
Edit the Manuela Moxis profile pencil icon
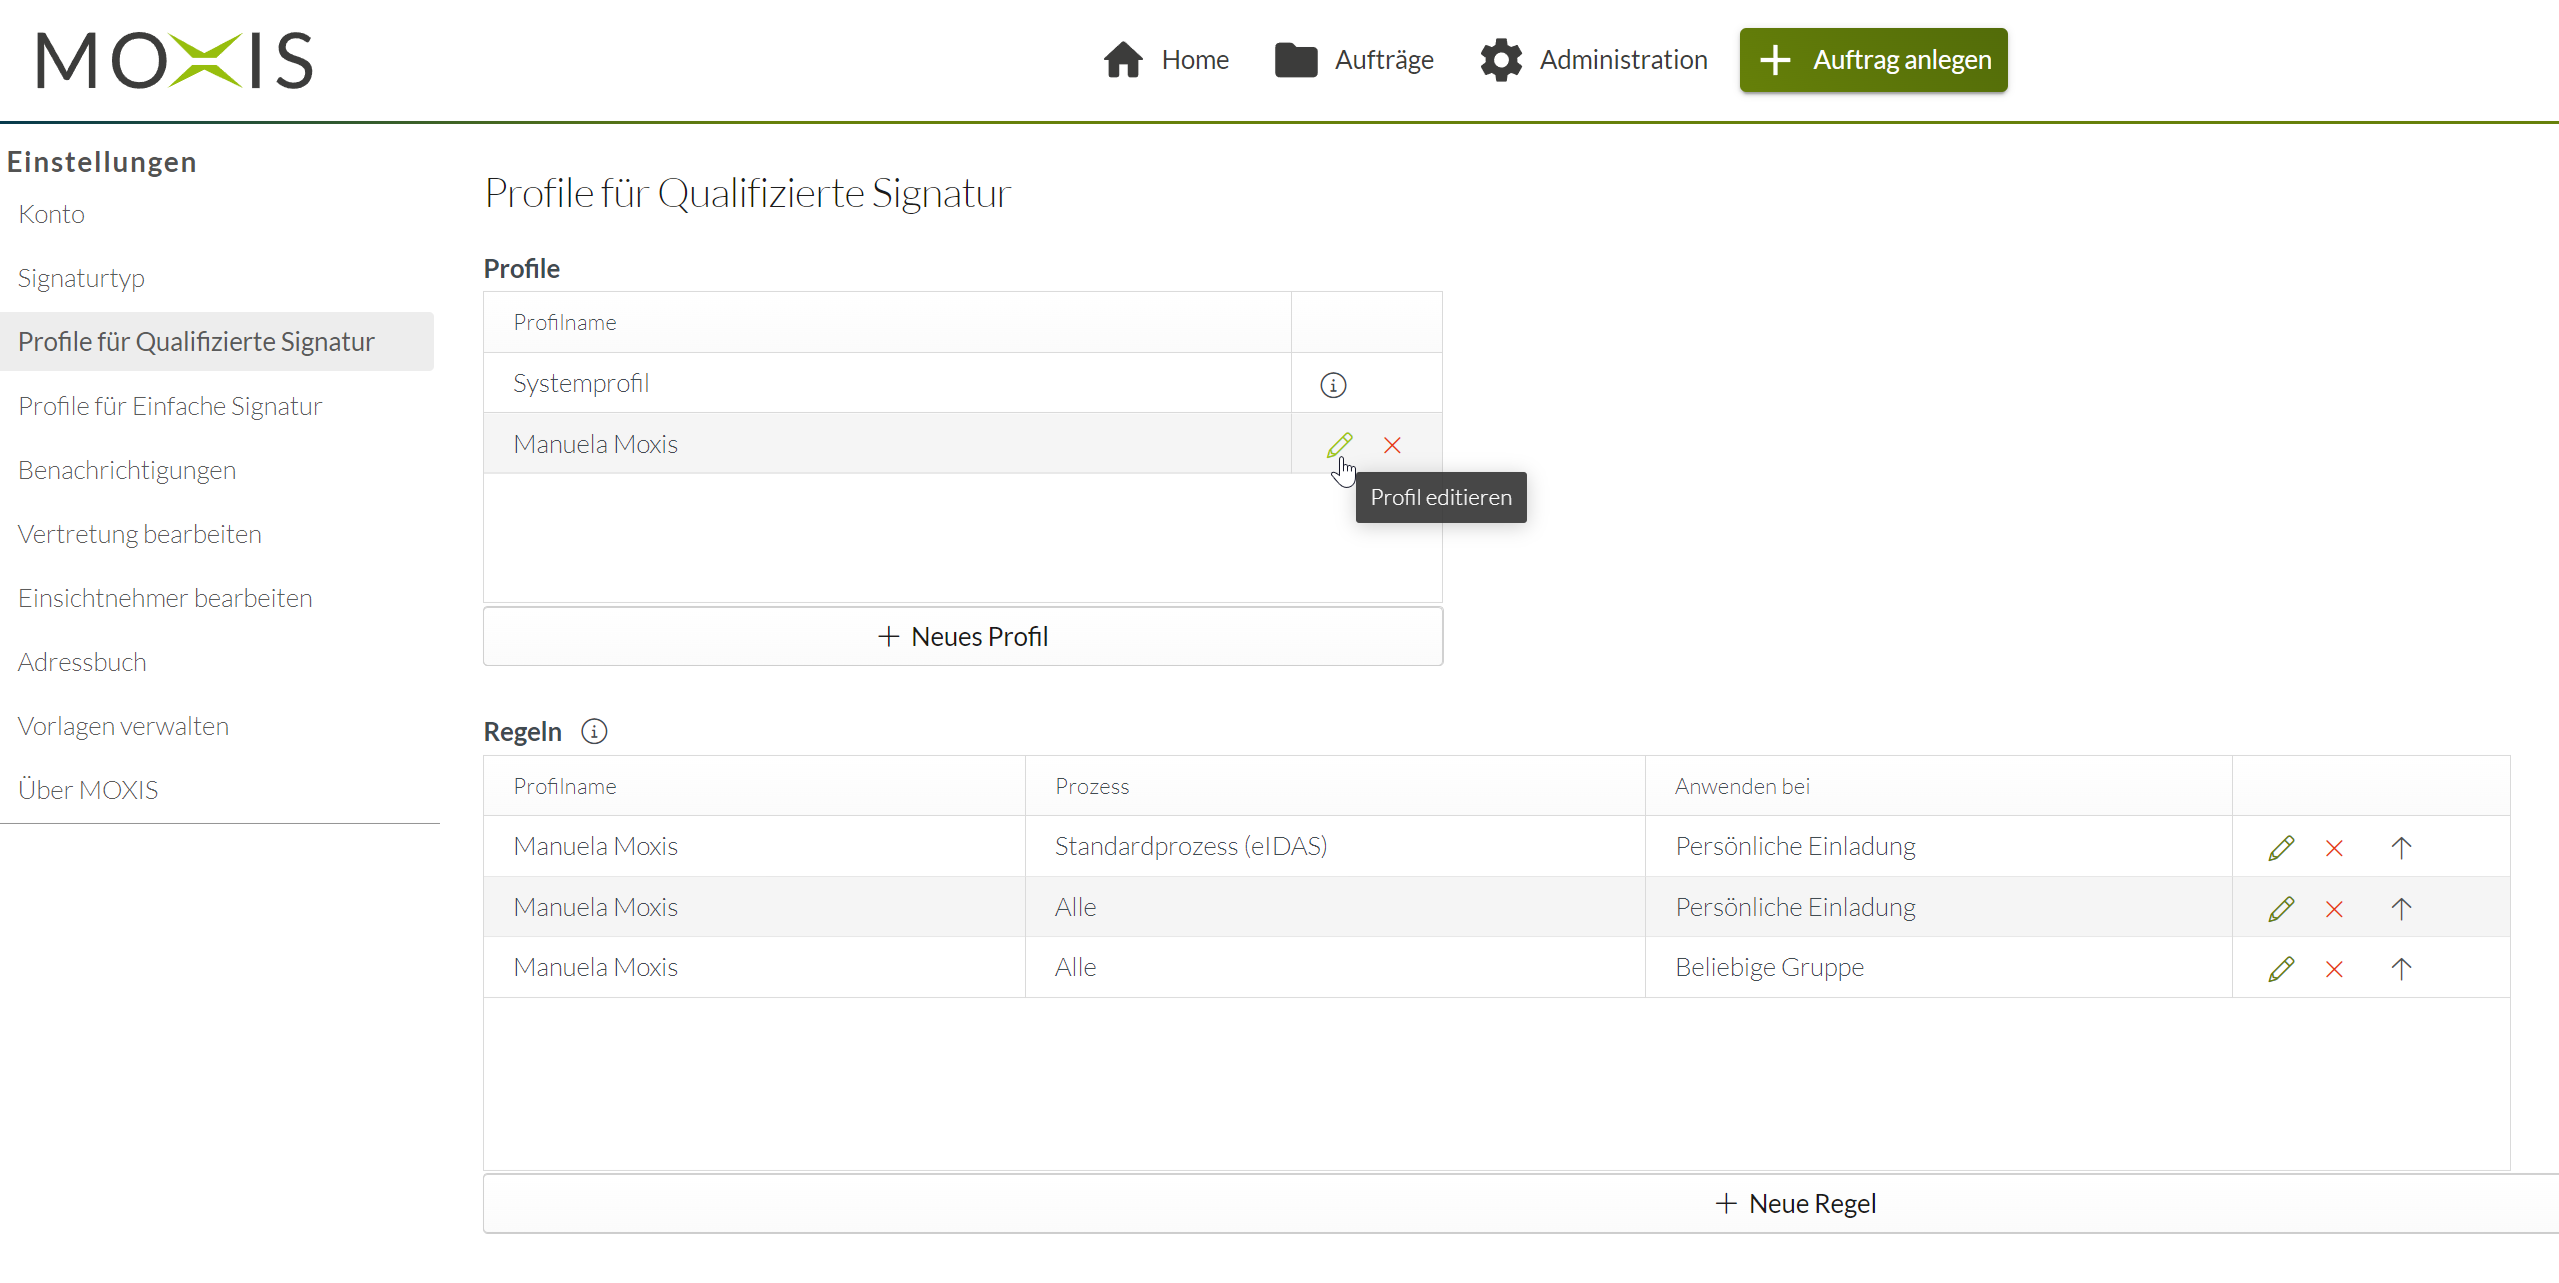pos(1339,445)
